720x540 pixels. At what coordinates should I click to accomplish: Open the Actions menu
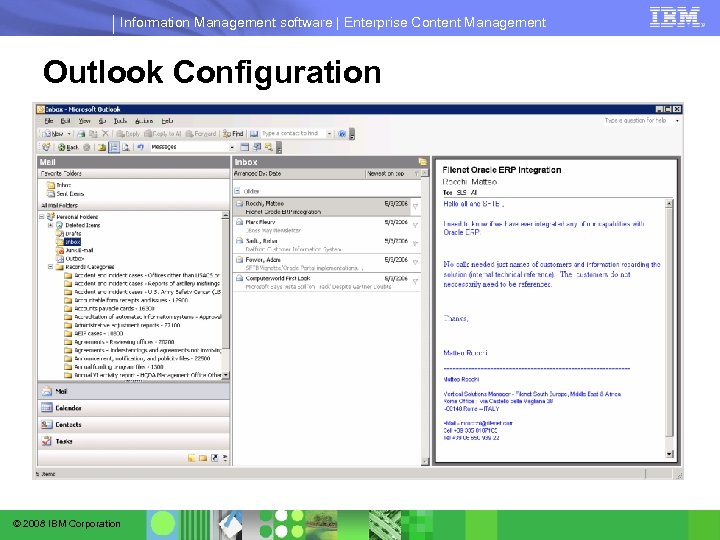click(x=144, y=121)
